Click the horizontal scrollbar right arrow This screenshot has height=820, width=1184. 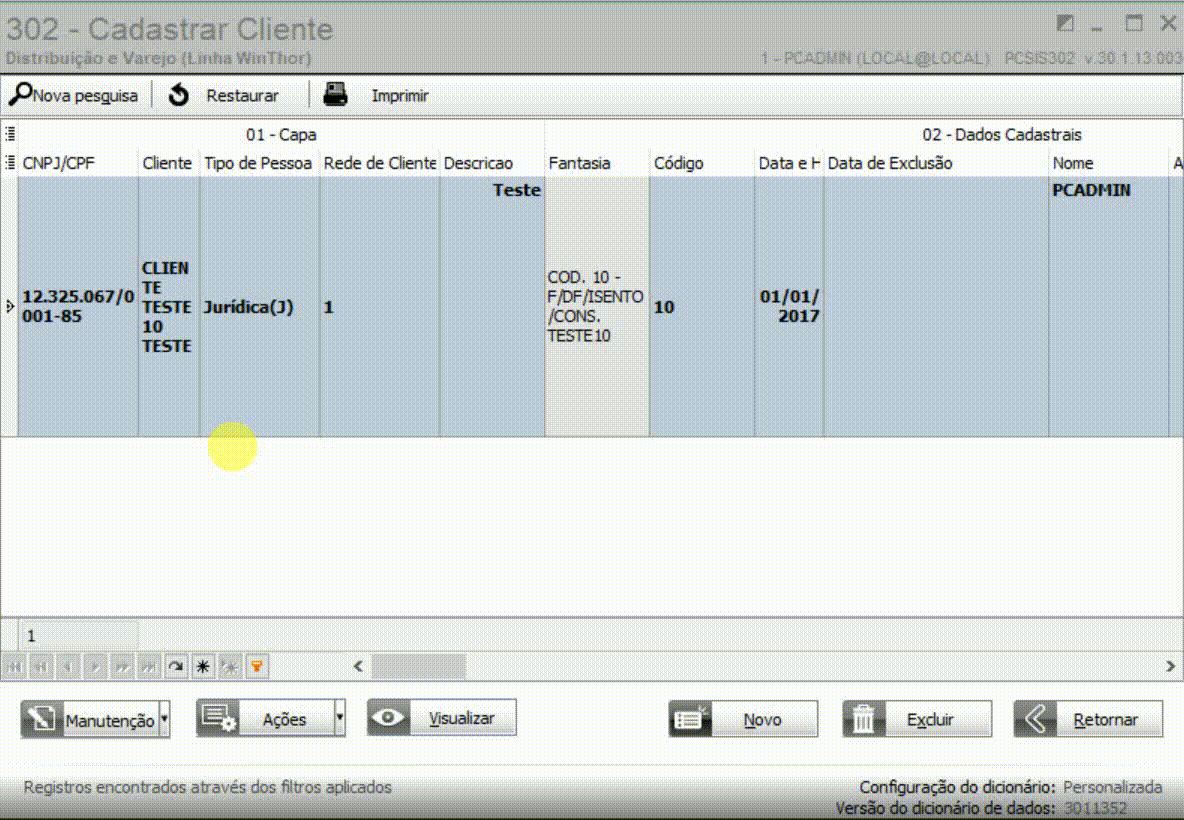tap(1170, 666)
